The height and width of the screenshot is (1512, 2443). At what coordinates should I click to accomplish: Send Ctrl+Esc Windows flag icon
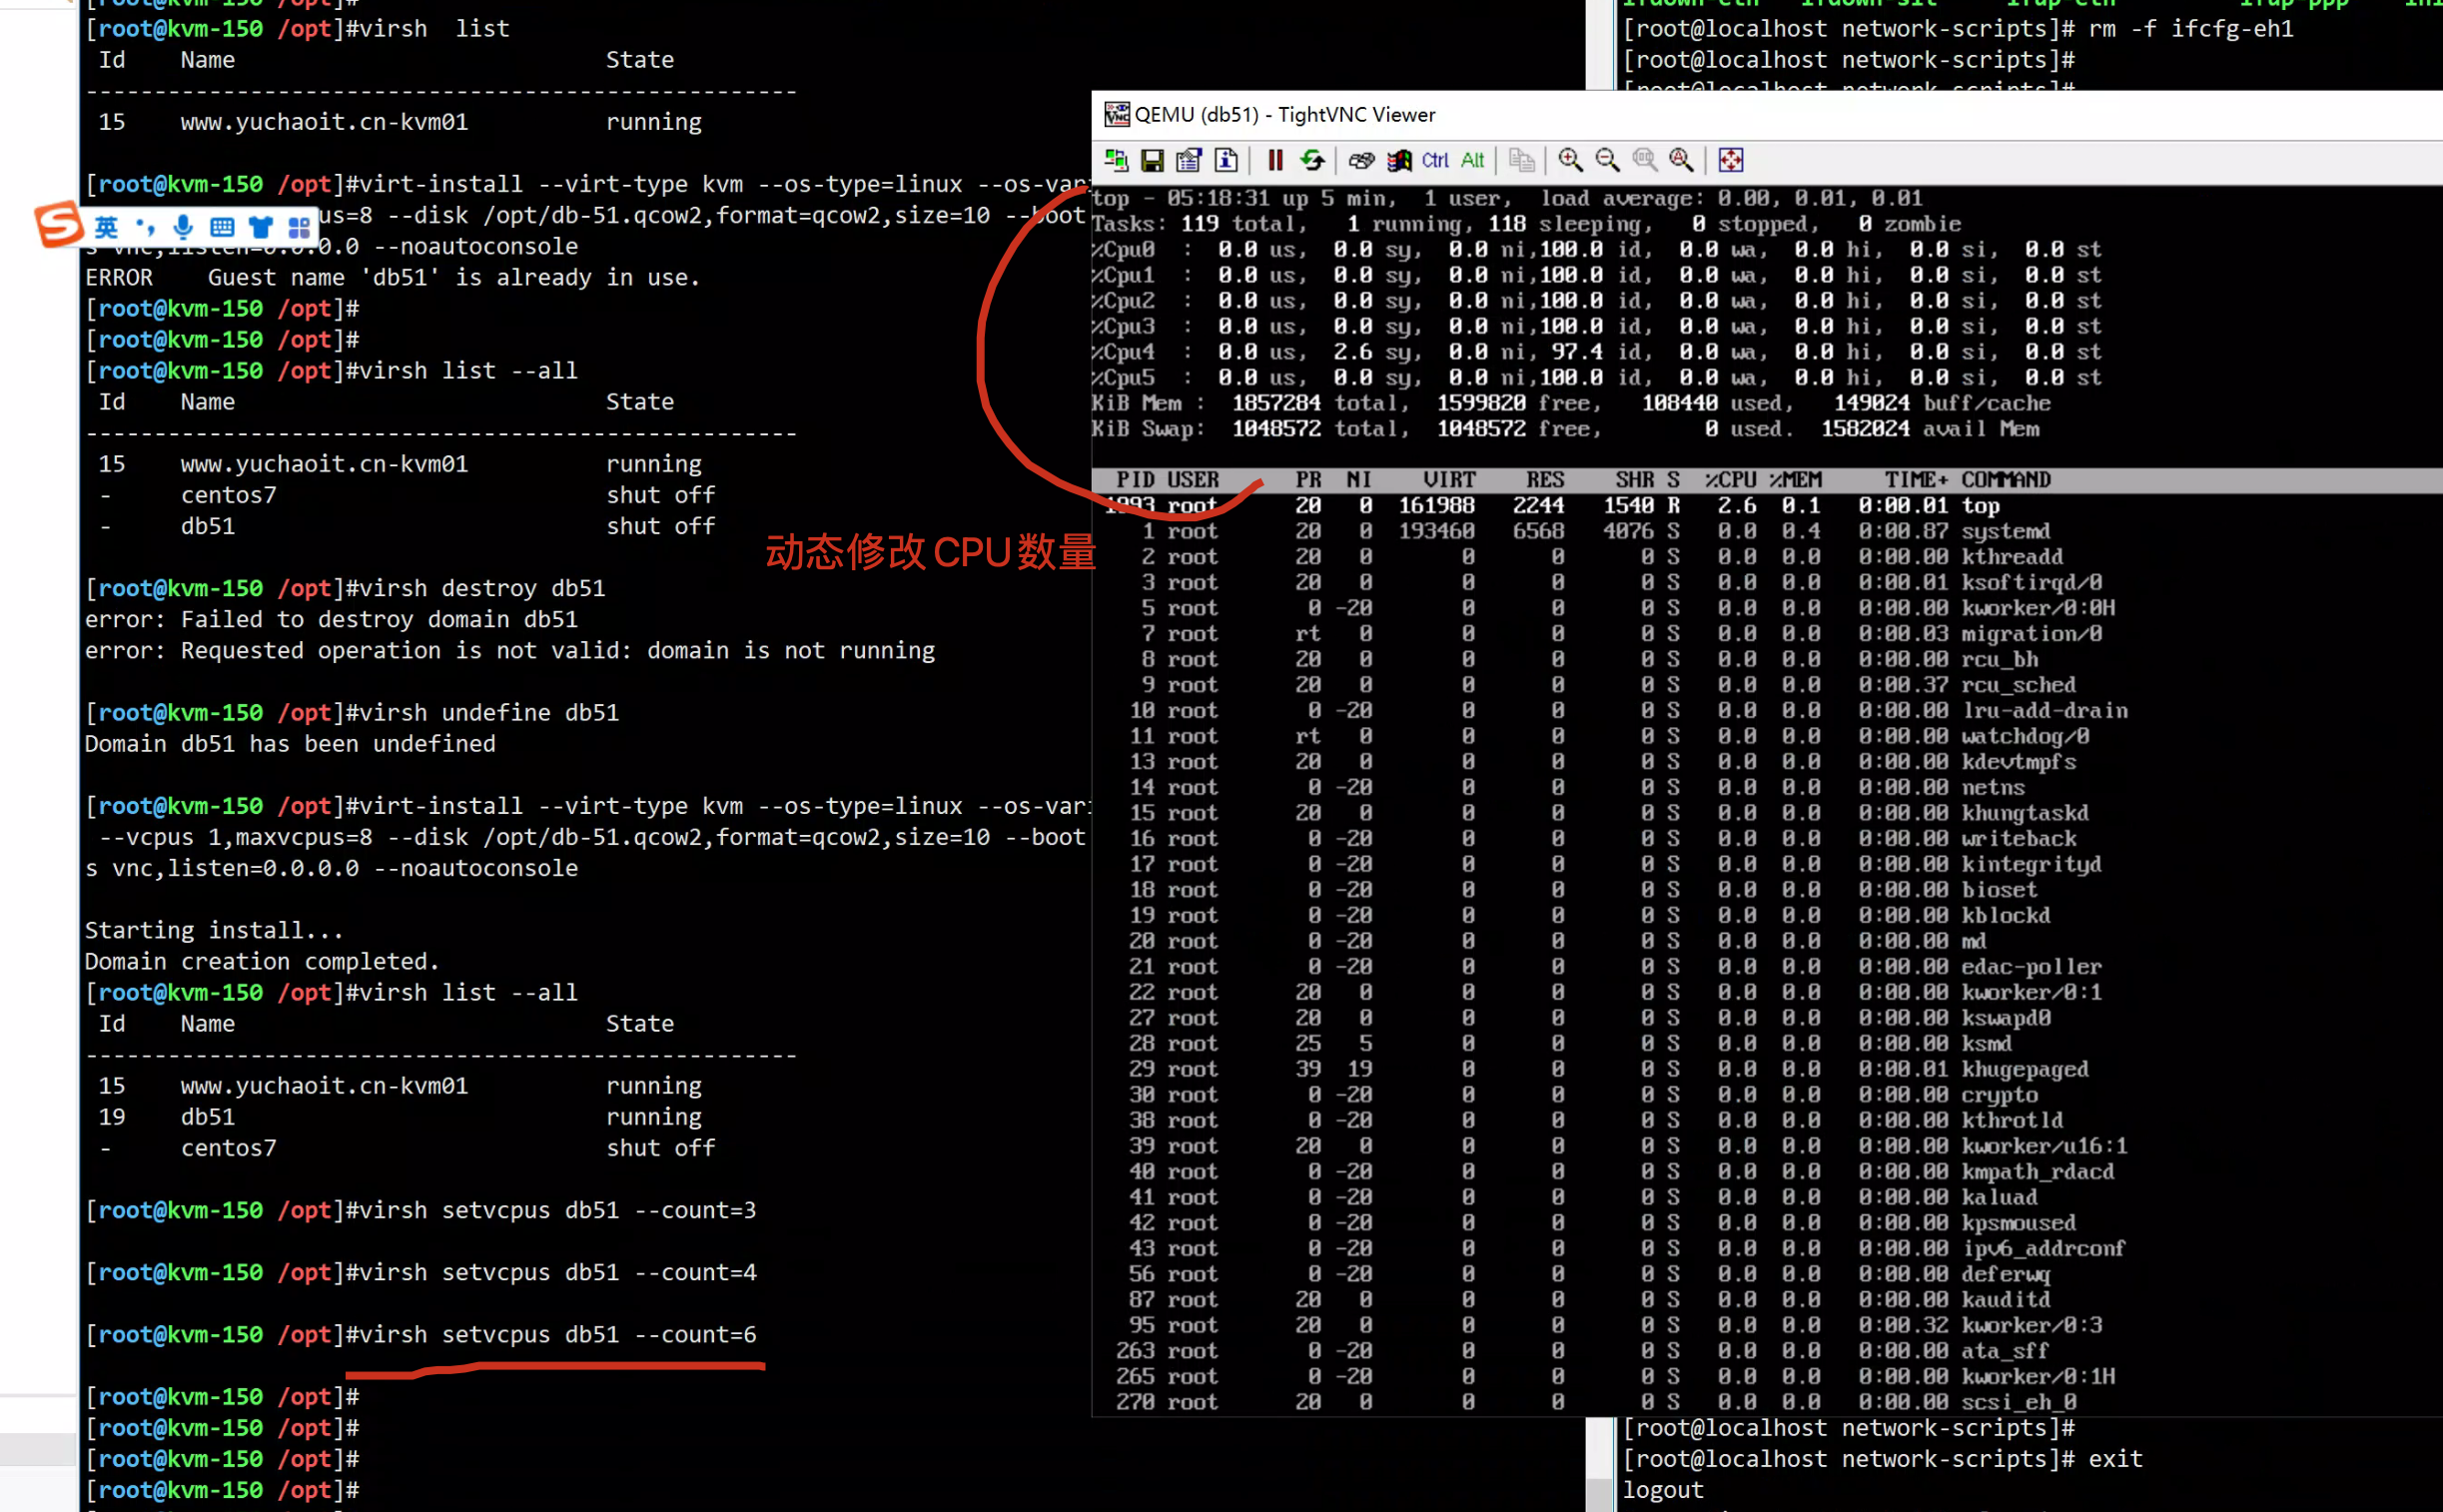(1398, 160)
